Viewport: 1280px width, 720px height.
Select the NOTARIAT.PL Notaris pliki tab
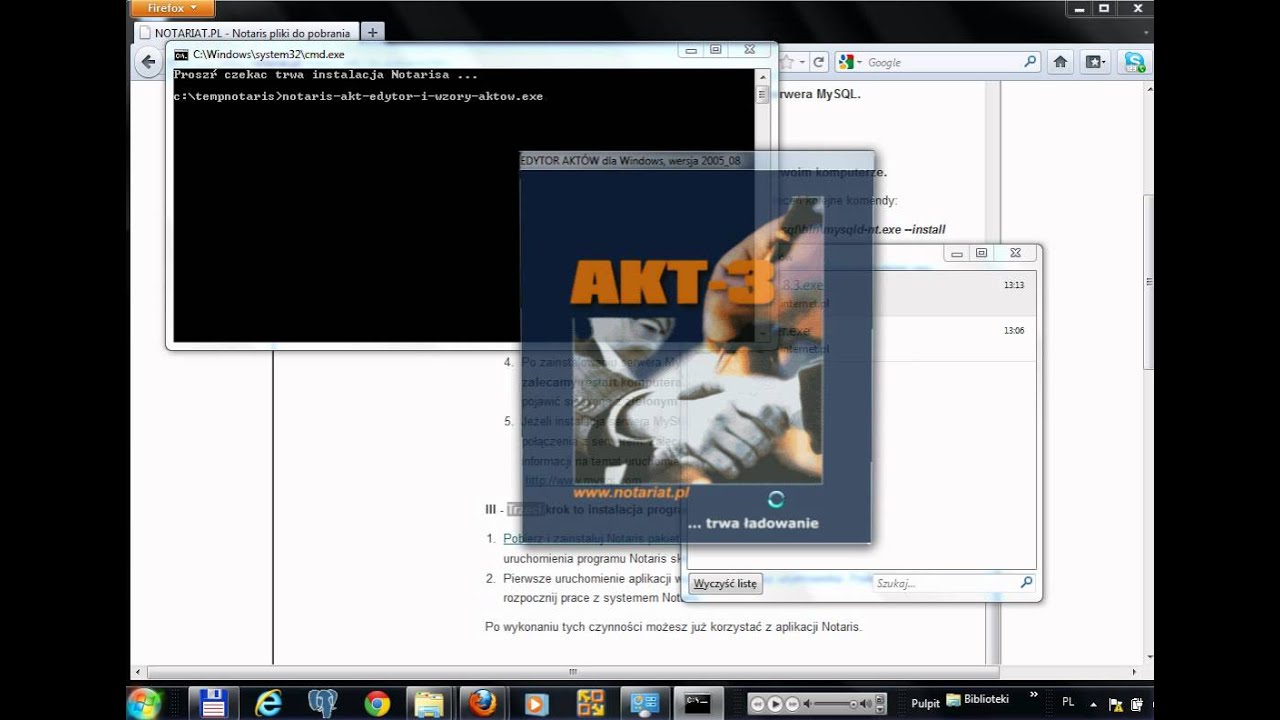[x=244, y=33]
